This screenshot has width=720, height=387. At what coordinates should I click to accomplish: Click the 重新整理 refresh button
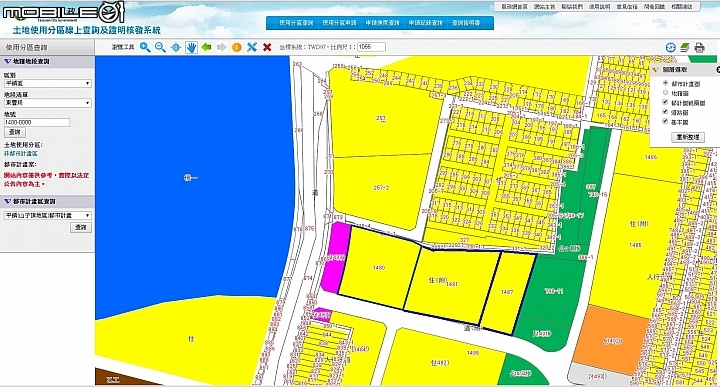[x=687, y=137]
